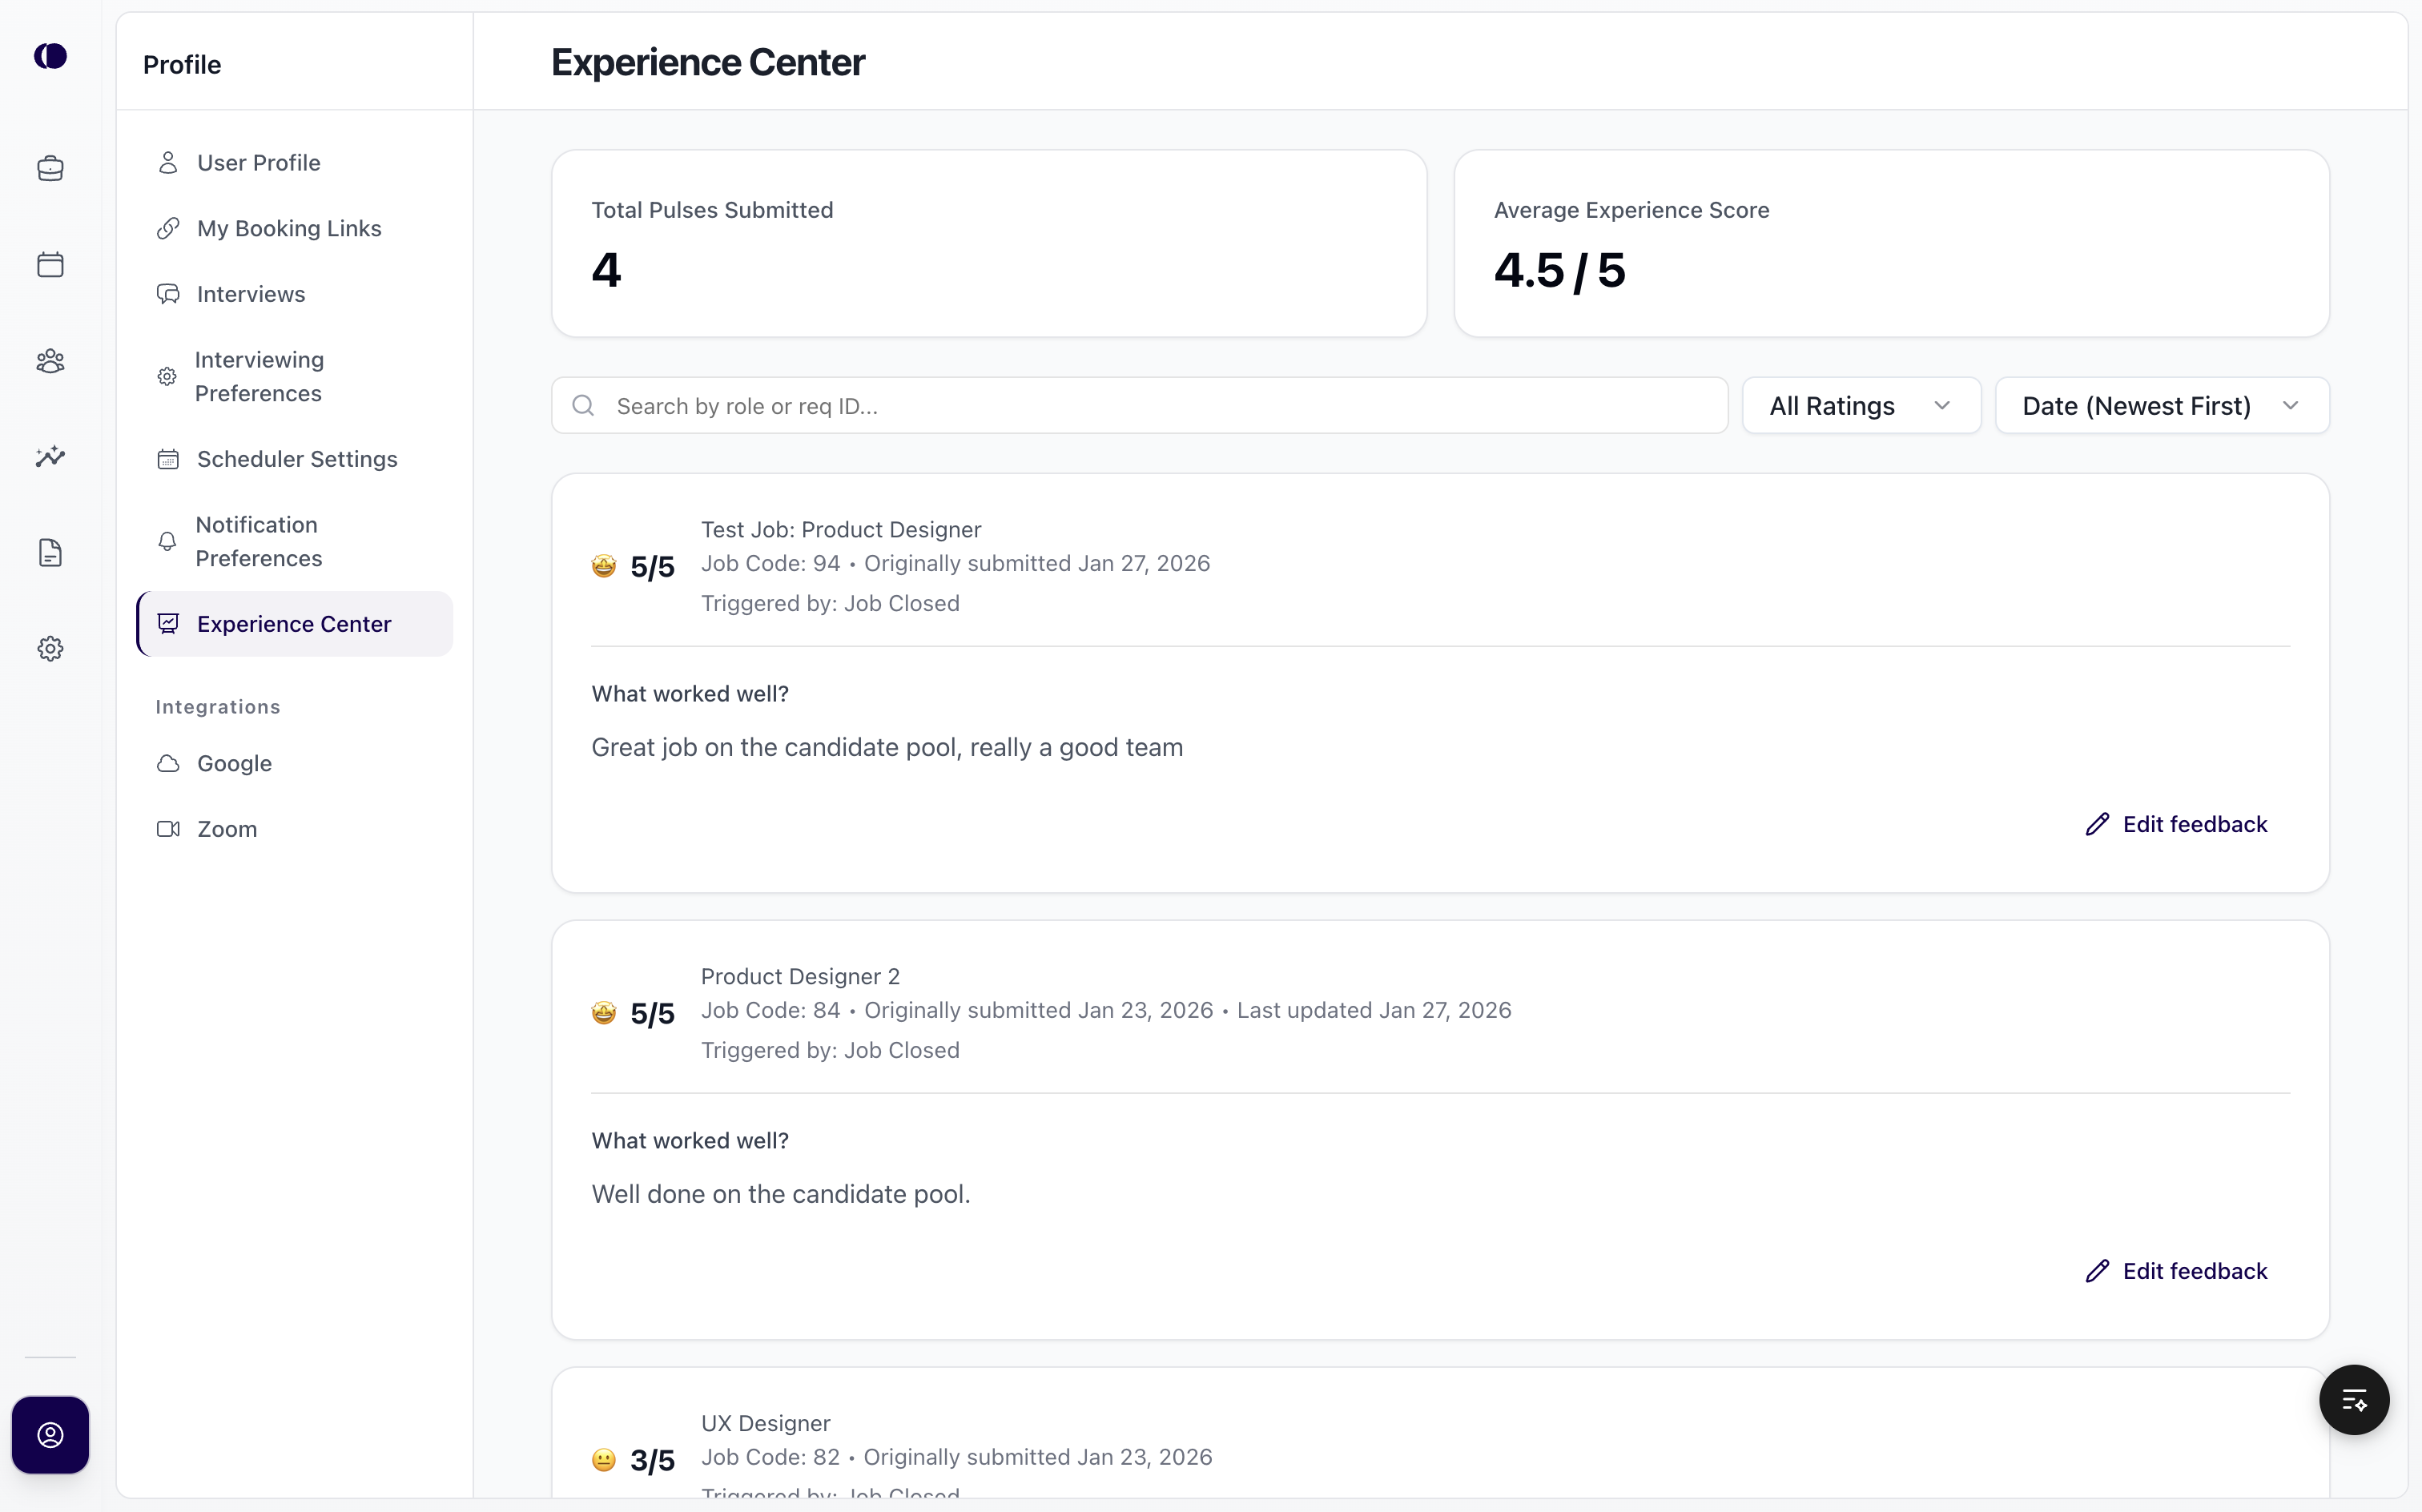Click the Interviewing Preferences gear icon
Screen dimensions: 2422x1512
click(167, 376)
